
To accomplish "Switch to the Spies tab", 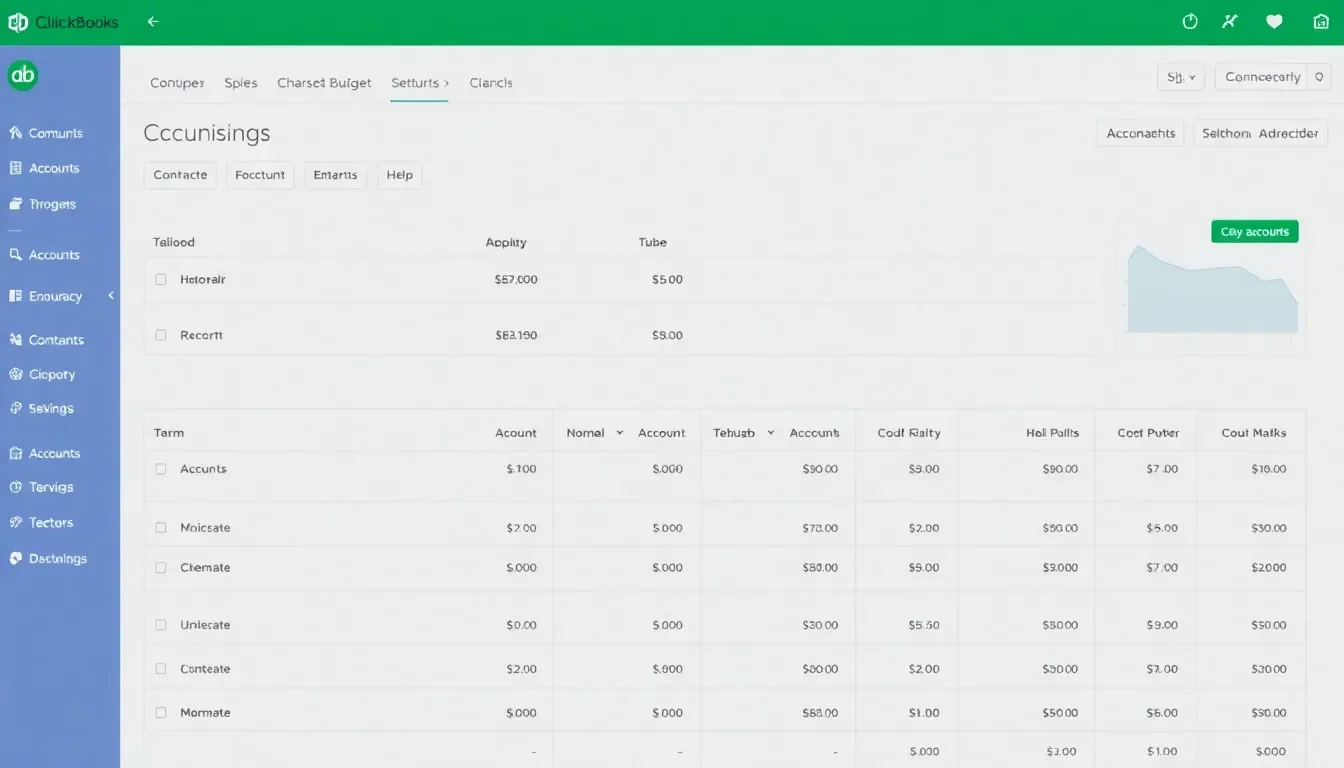I will [240, 83].
